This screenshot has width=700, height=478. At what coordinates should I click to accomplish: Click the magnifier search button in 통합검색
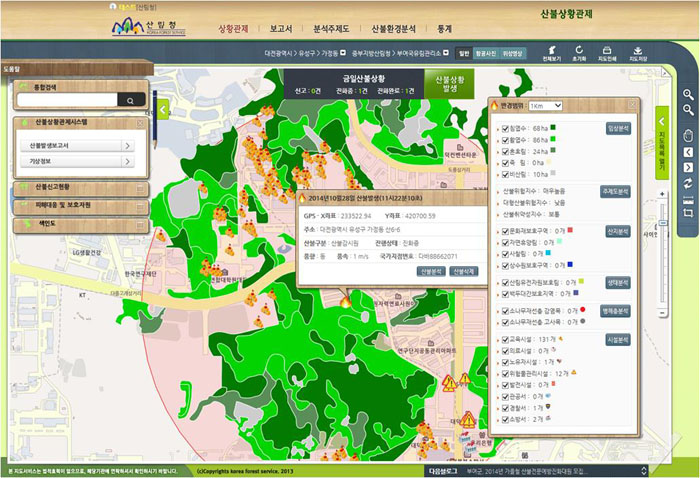click(x=130, y=100)
